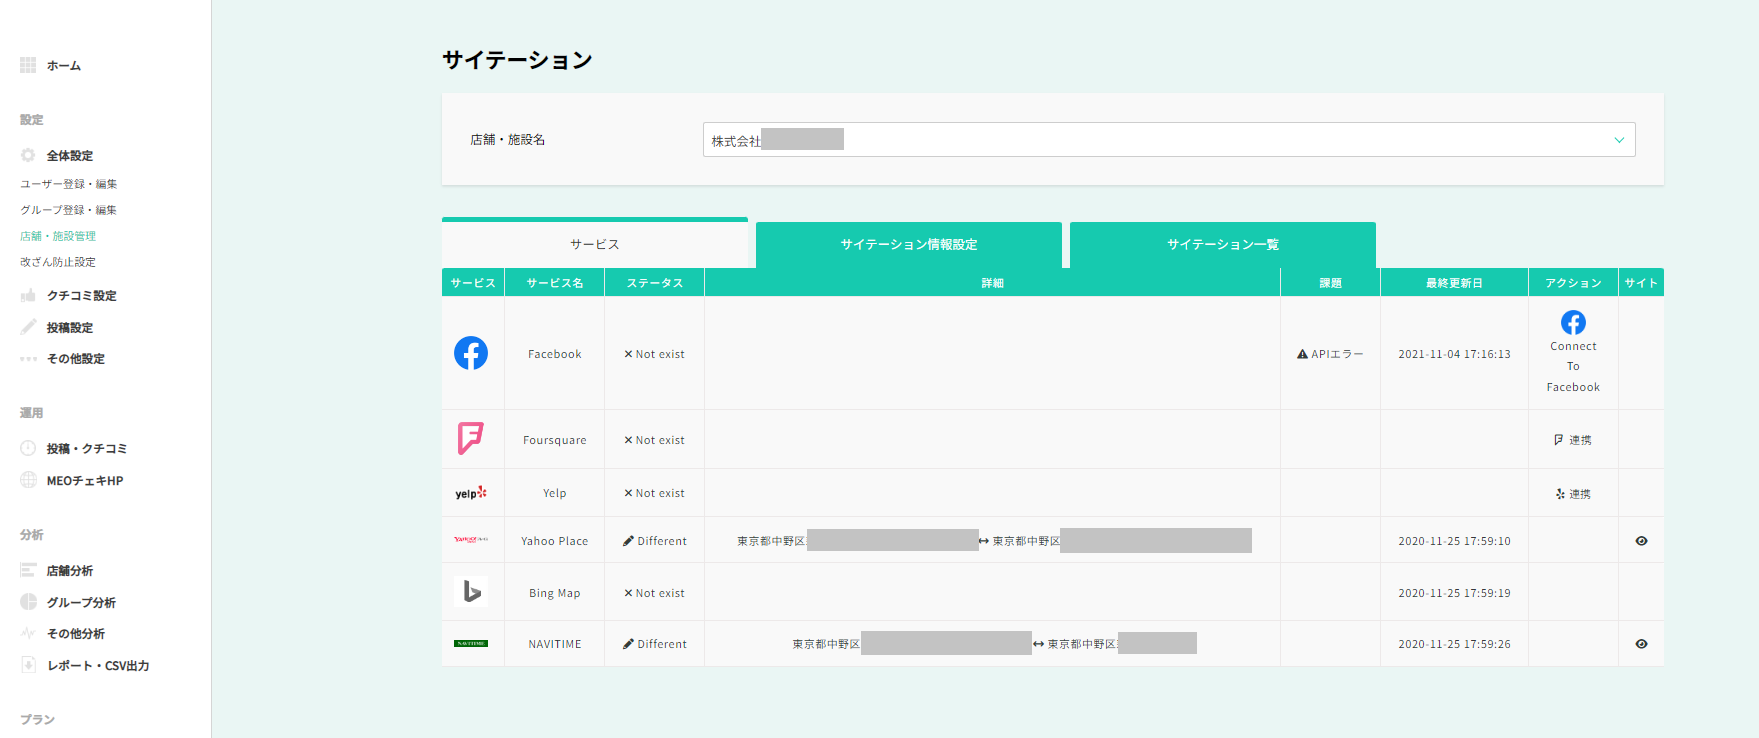
Task: Click the Facebook logo in service column
Action: click(x=471, y=353)
